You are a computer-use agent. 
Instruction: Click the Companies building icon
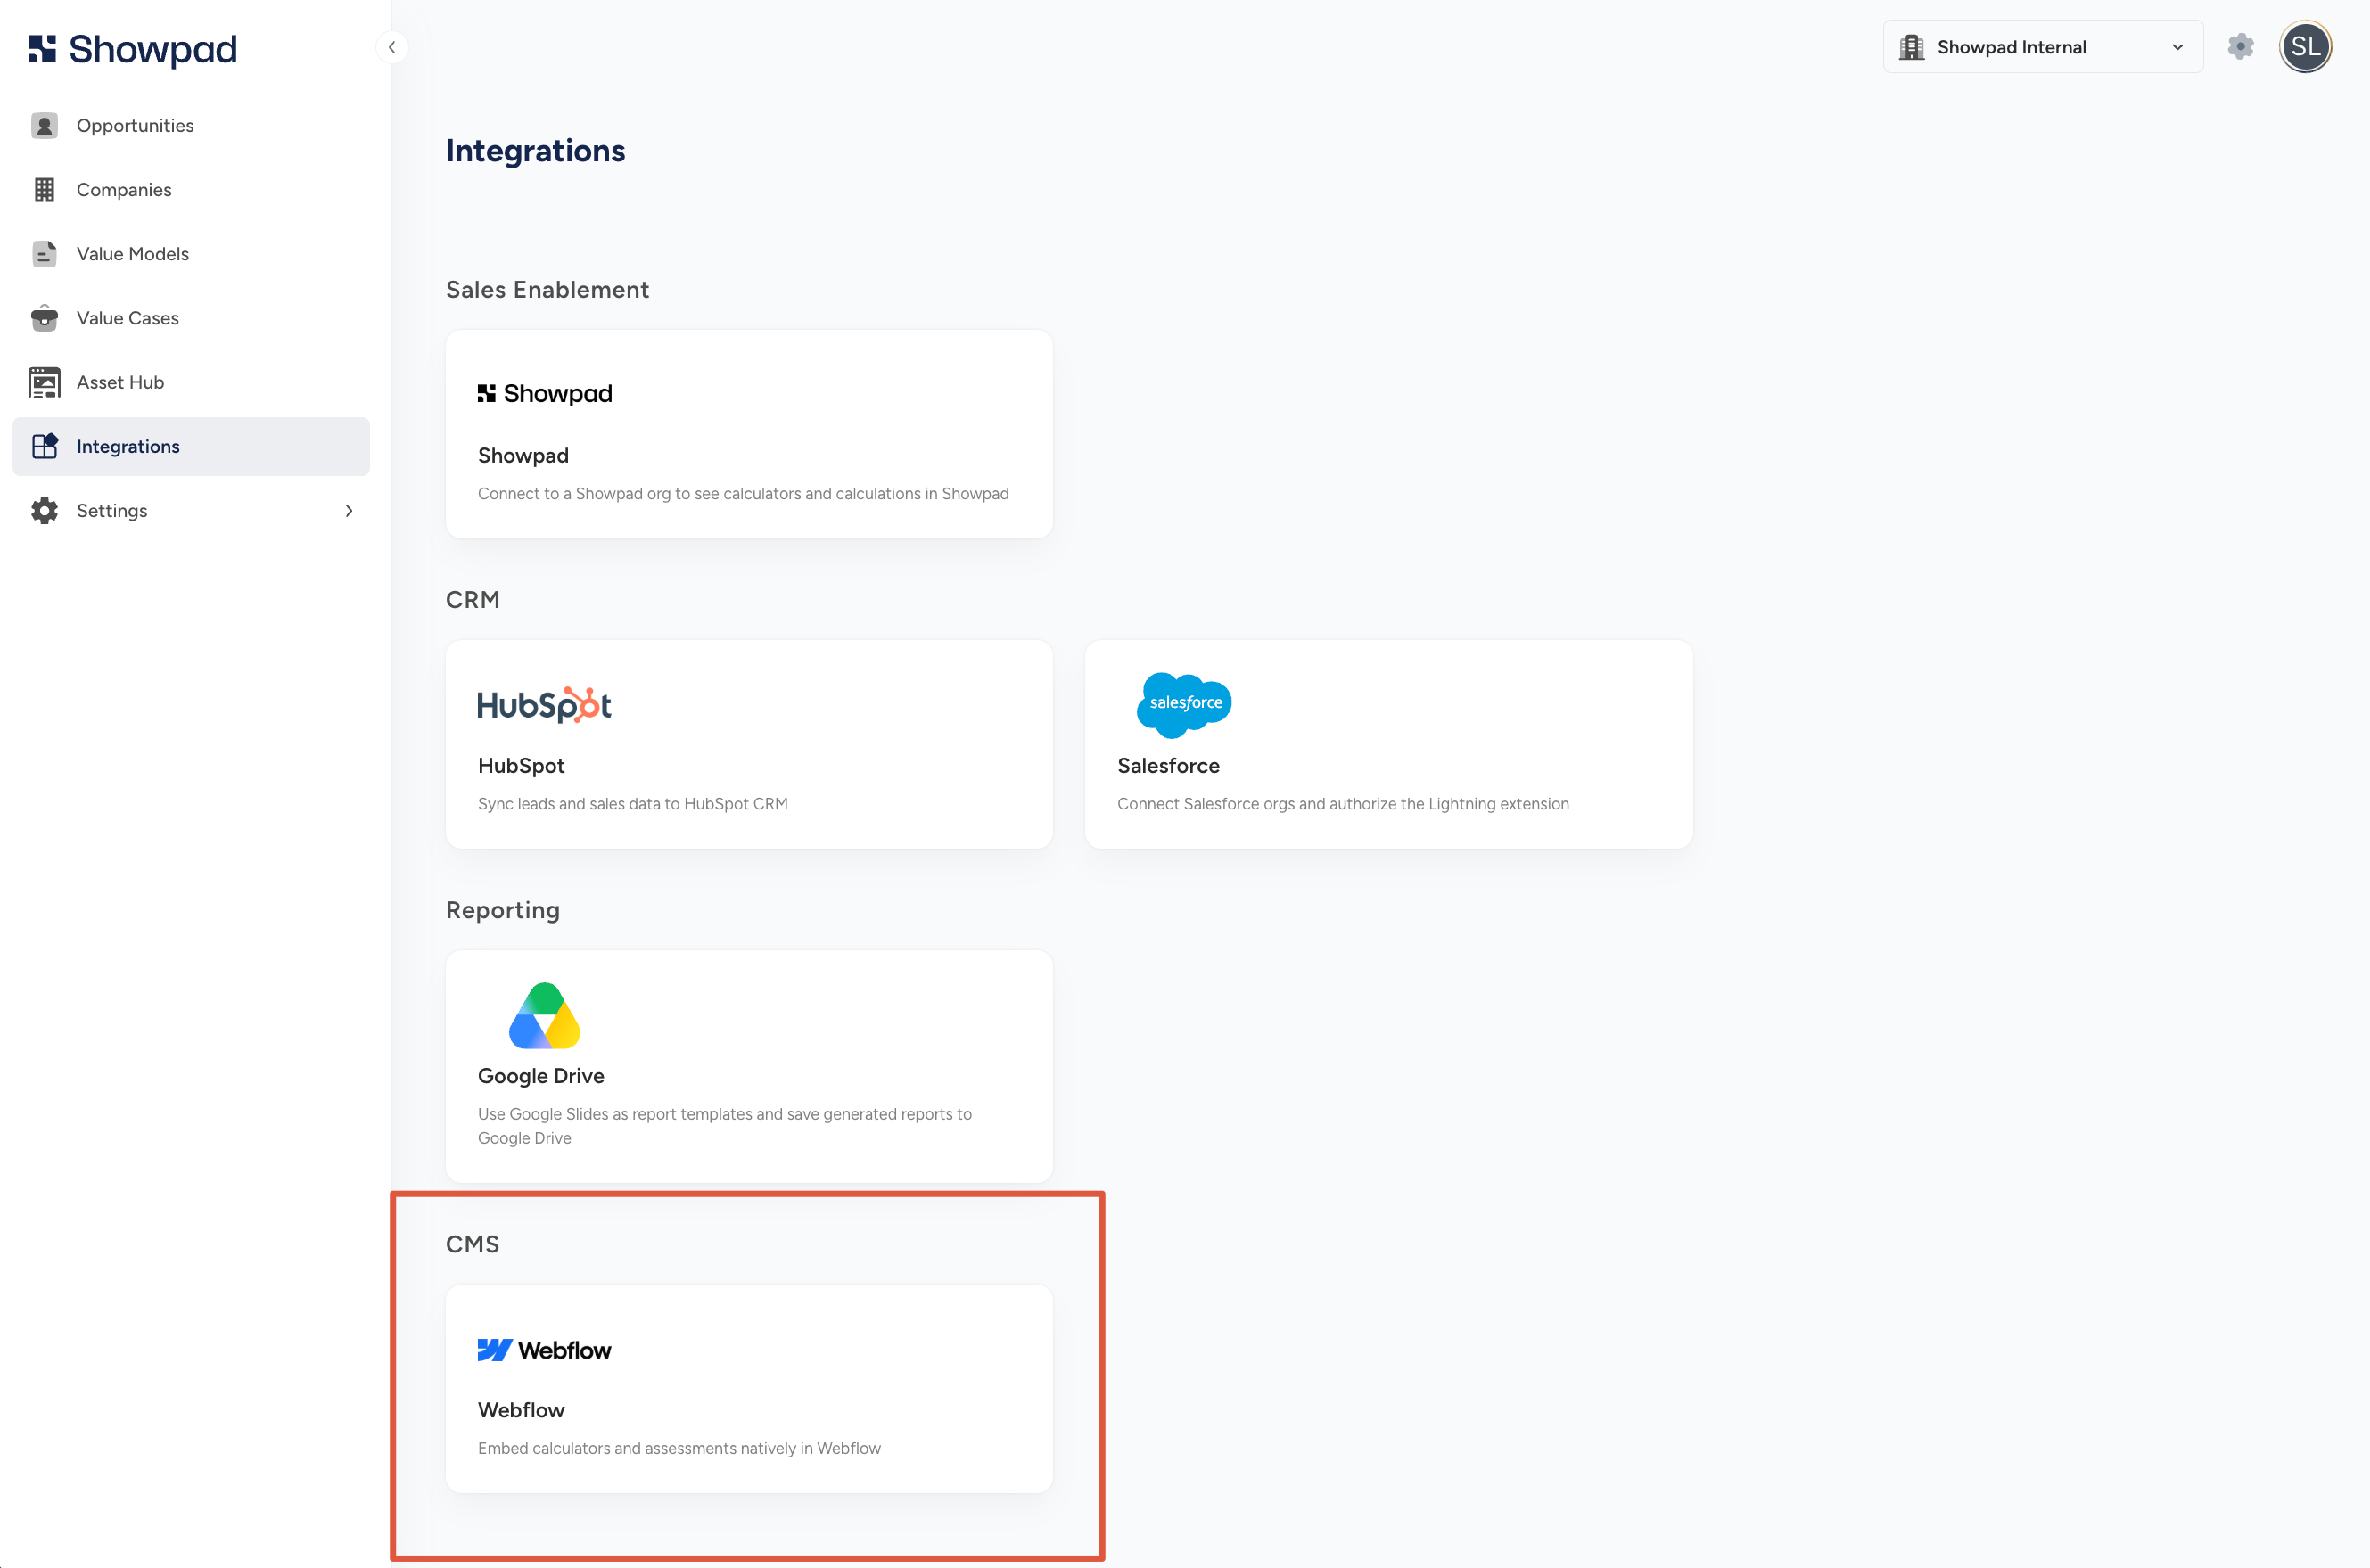point(44,189)
